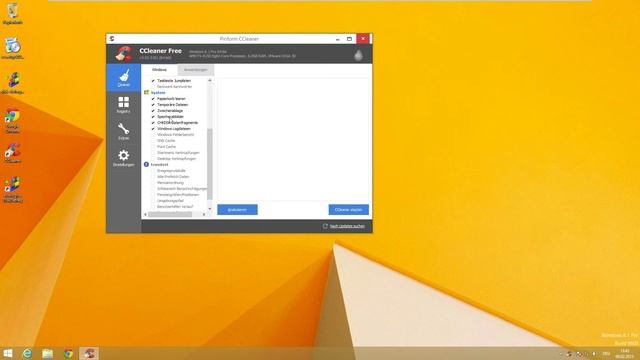Check Desktop Verknüpfungen

153,159
